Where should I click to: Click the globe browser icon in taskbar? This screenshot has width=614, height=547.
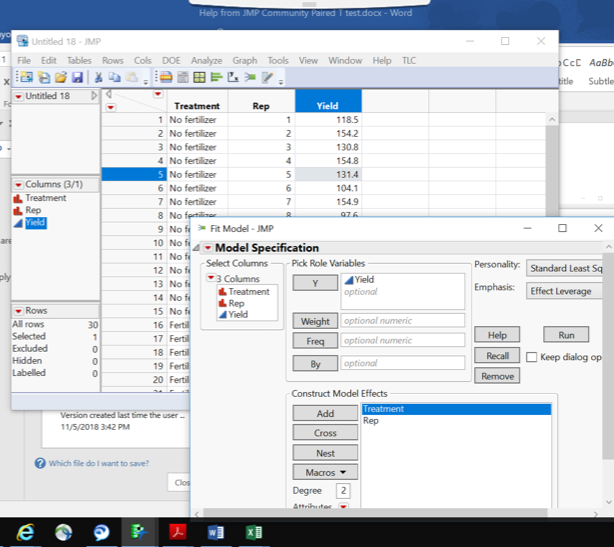[63, 532]
